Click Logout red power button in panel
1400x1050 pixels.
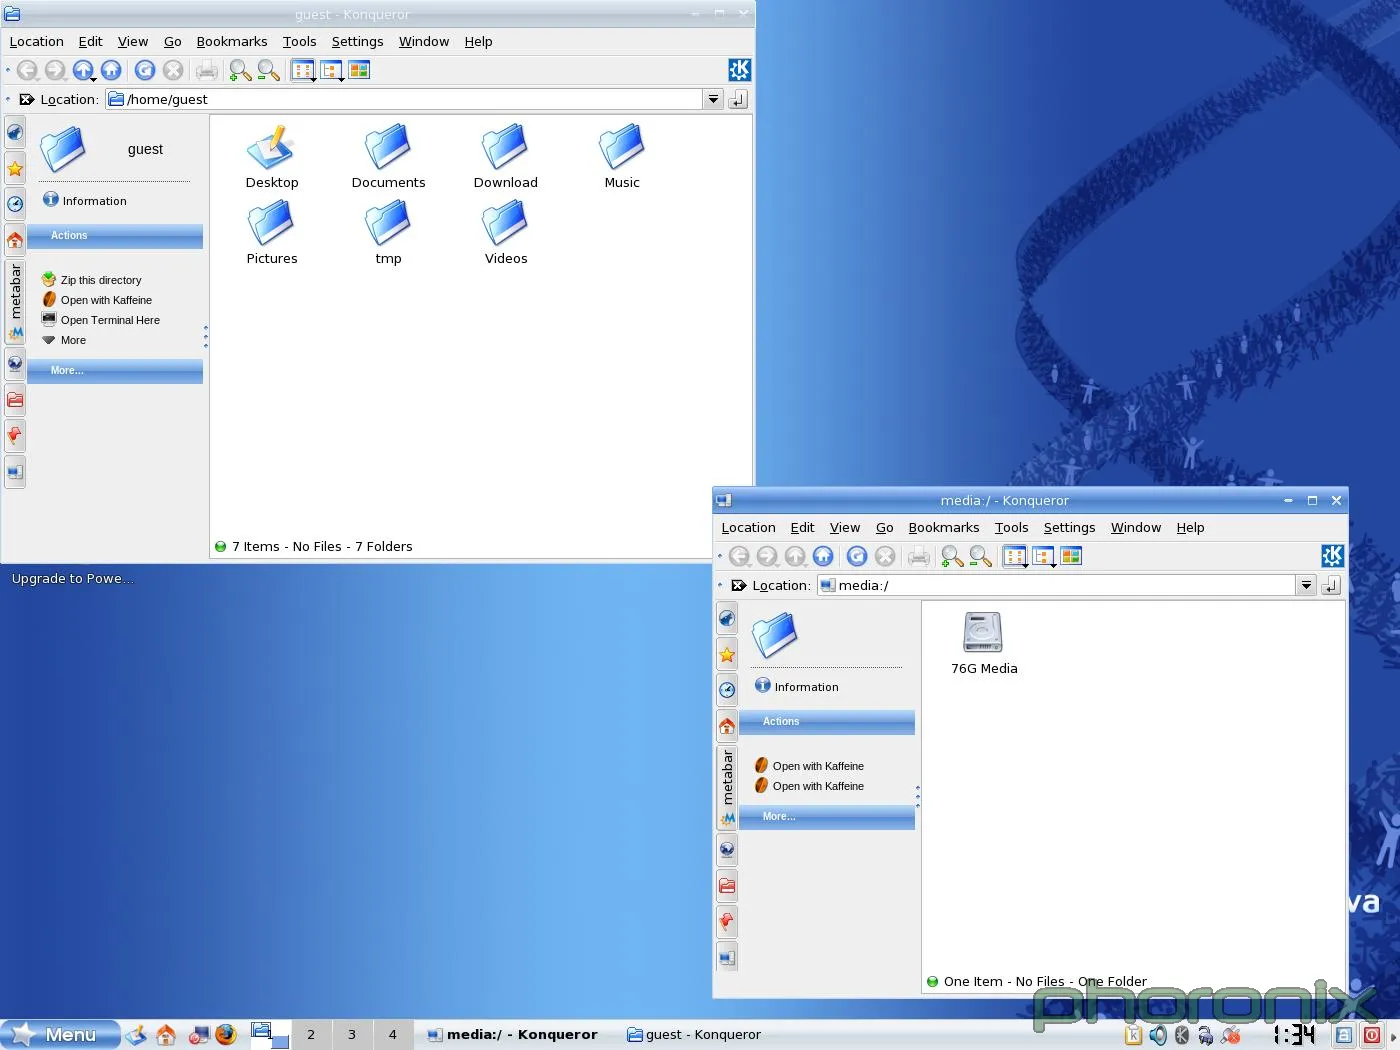pyautogui.click(x=1372, y=1035)
